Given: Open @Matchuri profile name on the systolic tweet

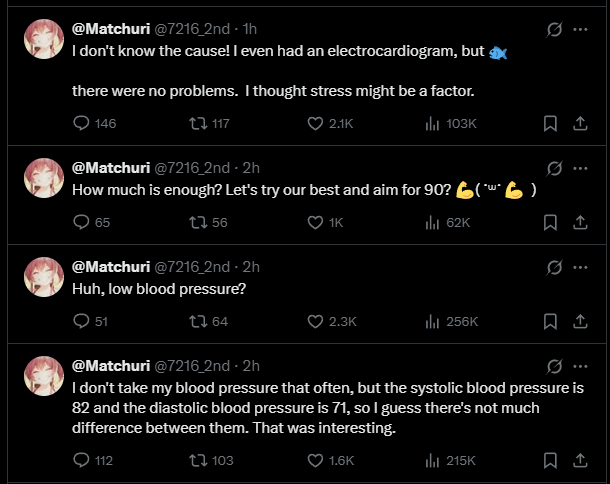Looking at the screenshot, I should click(110, 365).
